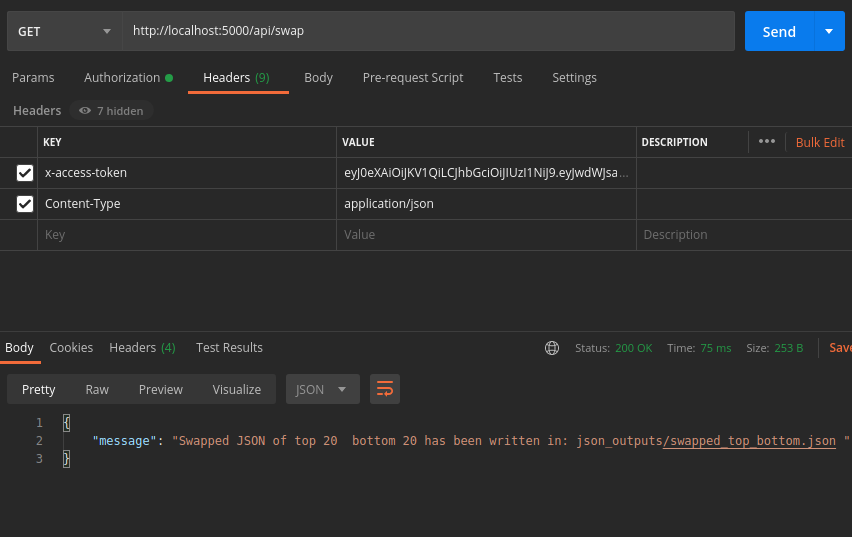This screenshot has height=537, width=852.
Task: Open the Tests tab
Action: point(508,78)
